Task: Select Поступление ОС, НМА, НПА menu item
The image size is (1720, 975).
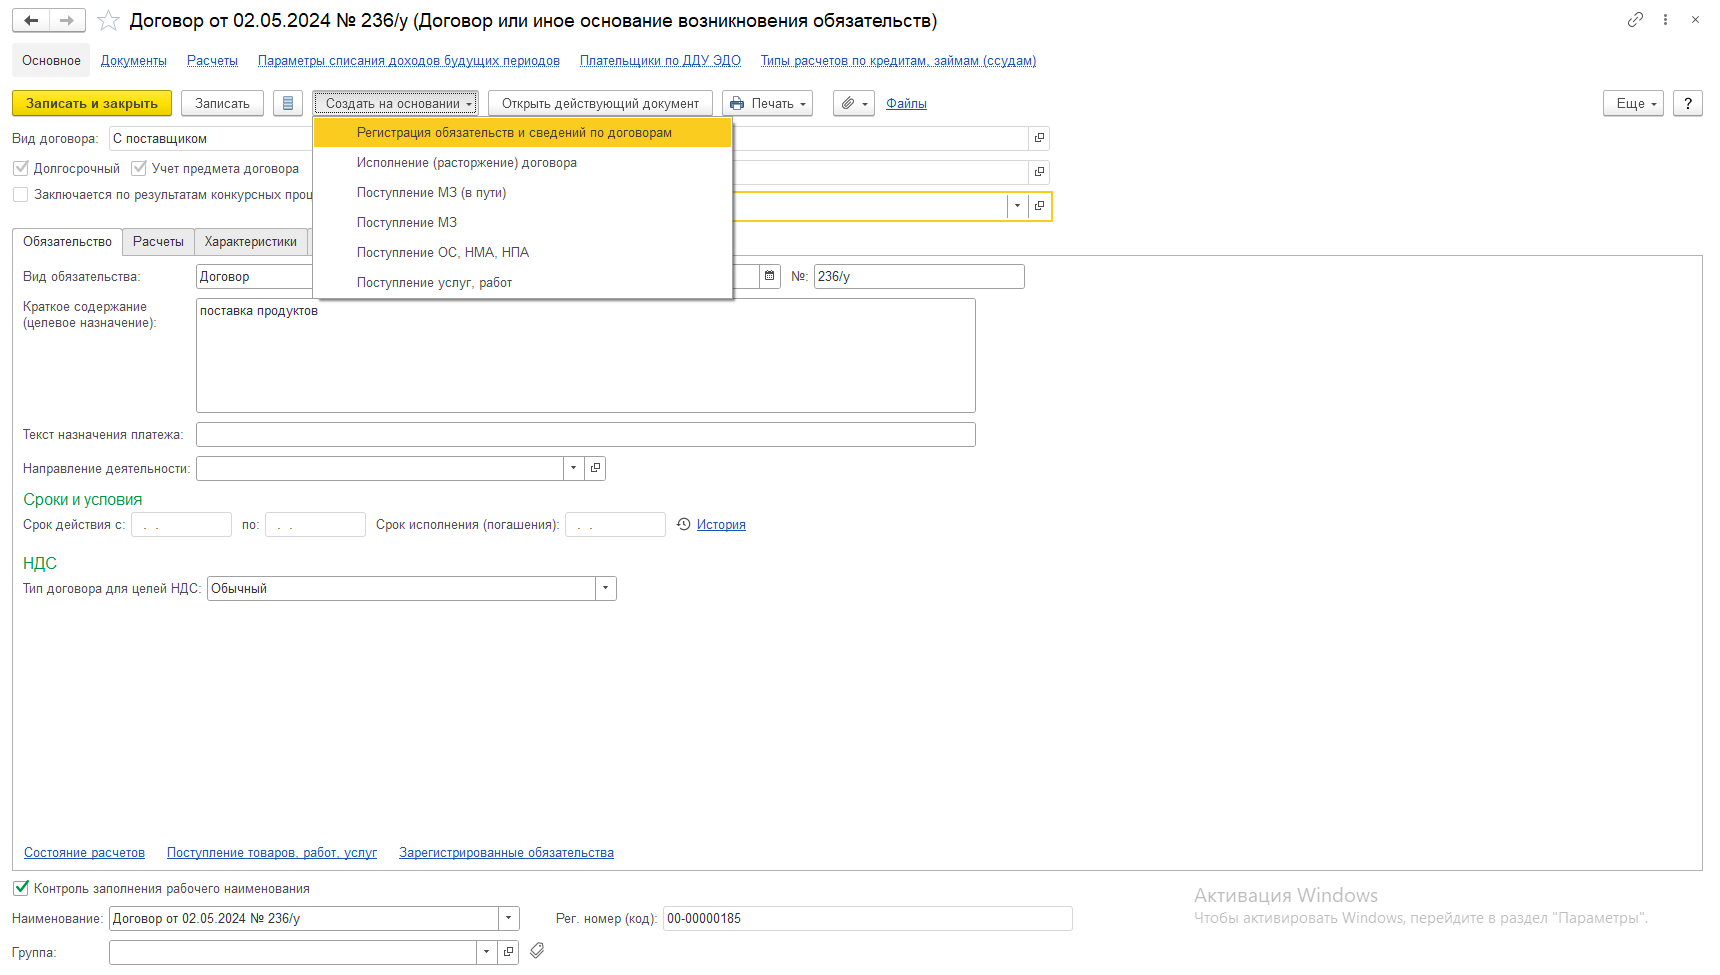Action: (523, 253)
